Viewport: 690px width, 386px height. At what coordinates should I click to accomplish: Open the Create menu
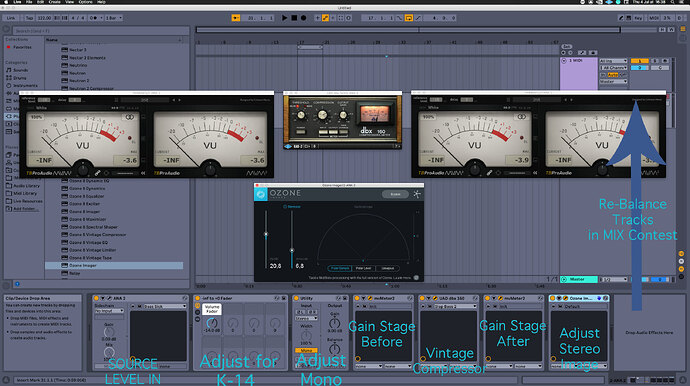[x=55, y=2]
